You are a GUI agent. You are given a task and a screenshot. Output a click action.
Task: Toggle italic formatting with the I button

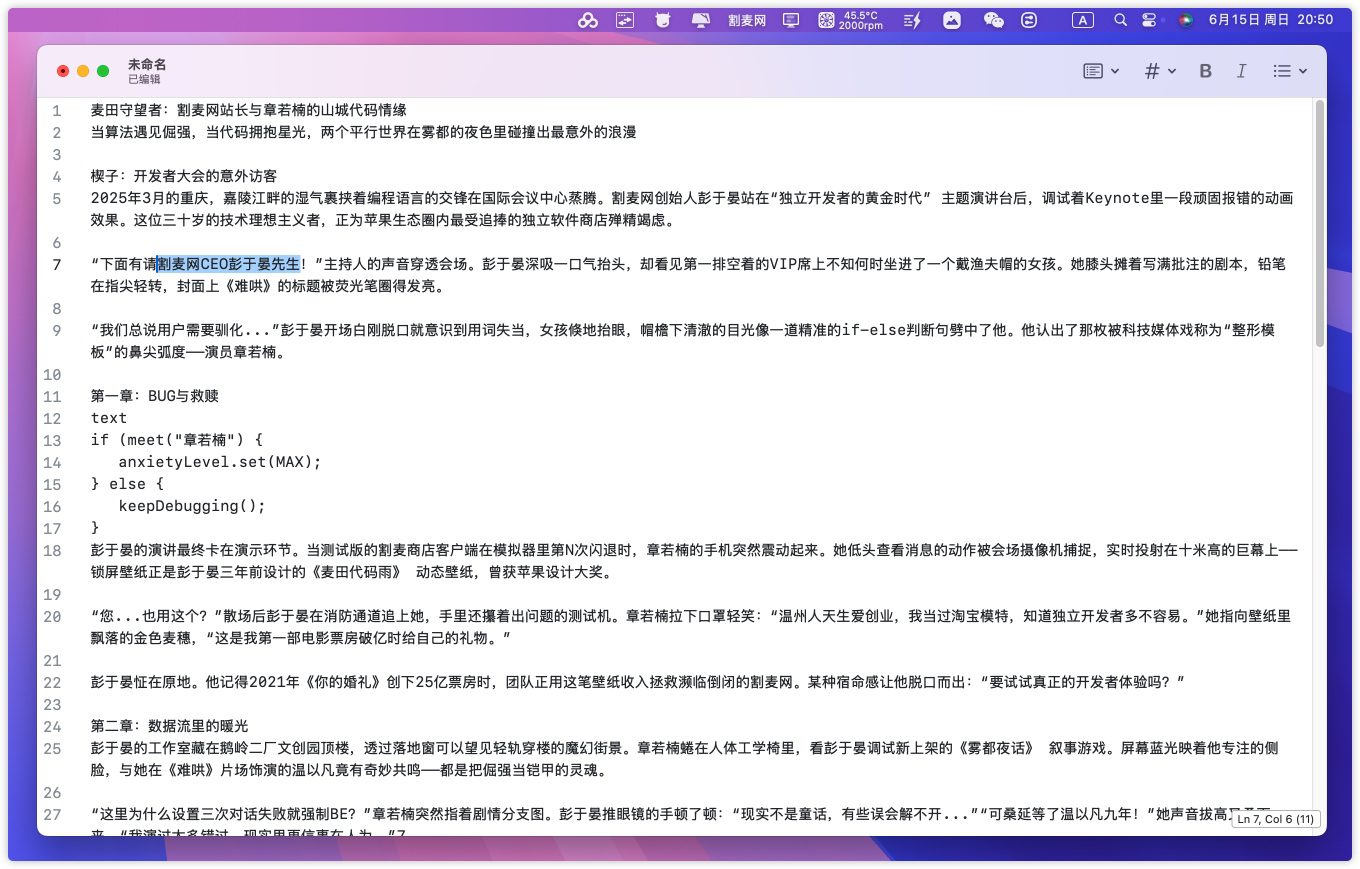1241,71
